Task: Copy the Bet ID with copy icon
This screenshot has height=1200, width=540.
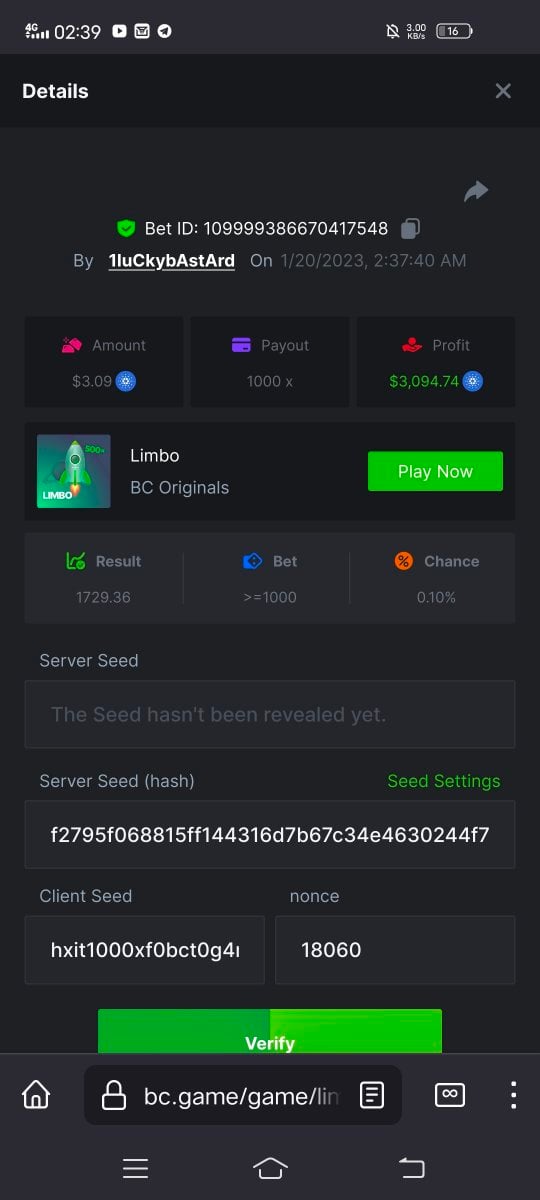Action: [410, 229]
